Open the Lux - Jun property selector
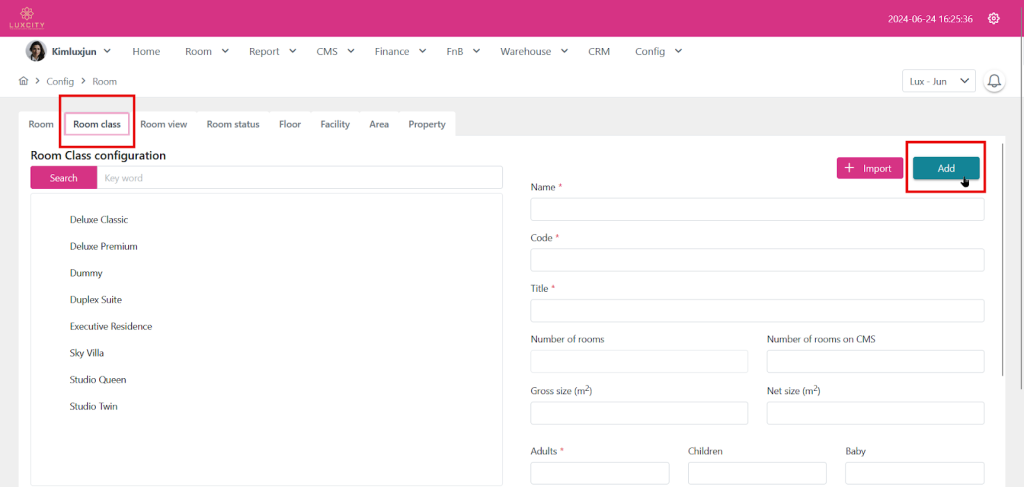The height and width of the screenshot is (487, 1024). [x=938, y=82]
